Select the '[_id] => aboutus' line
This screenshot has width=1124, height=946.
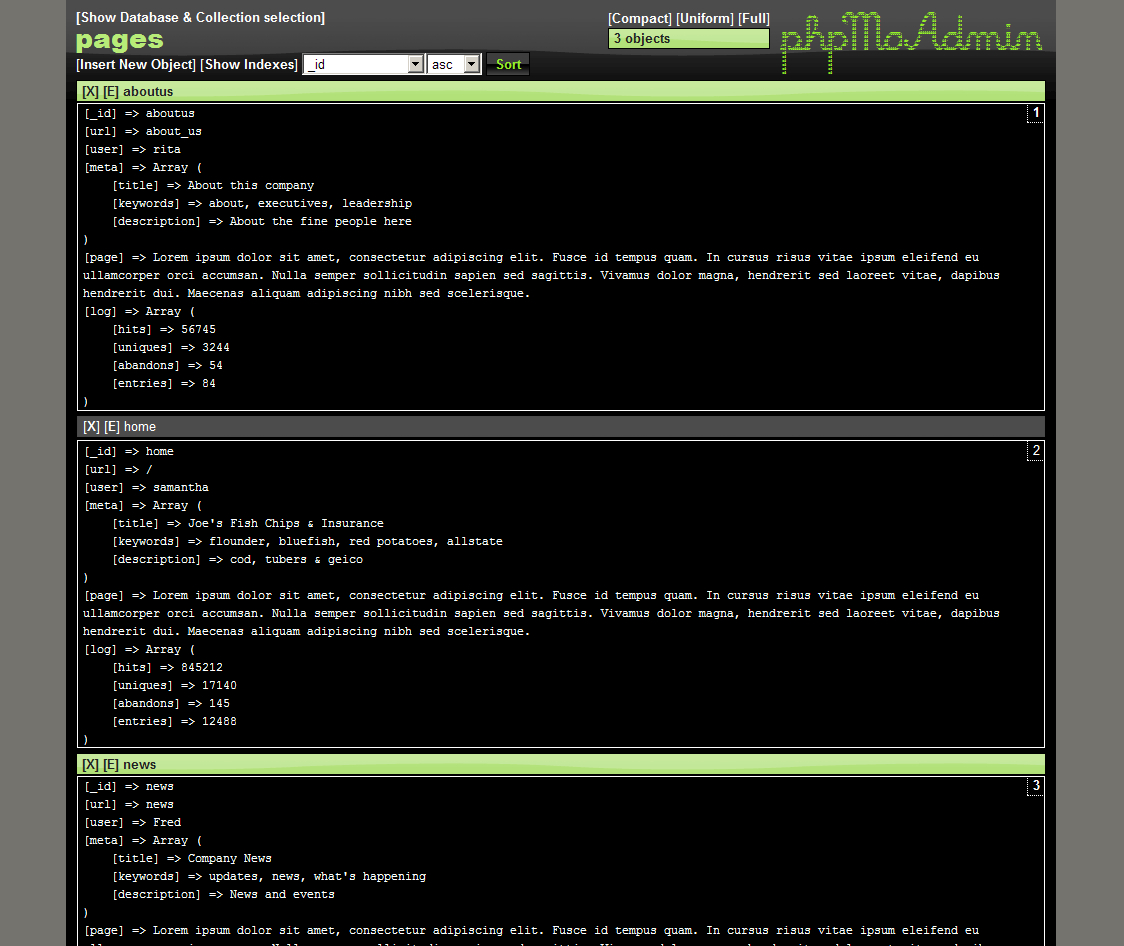(x=139, y=113)
